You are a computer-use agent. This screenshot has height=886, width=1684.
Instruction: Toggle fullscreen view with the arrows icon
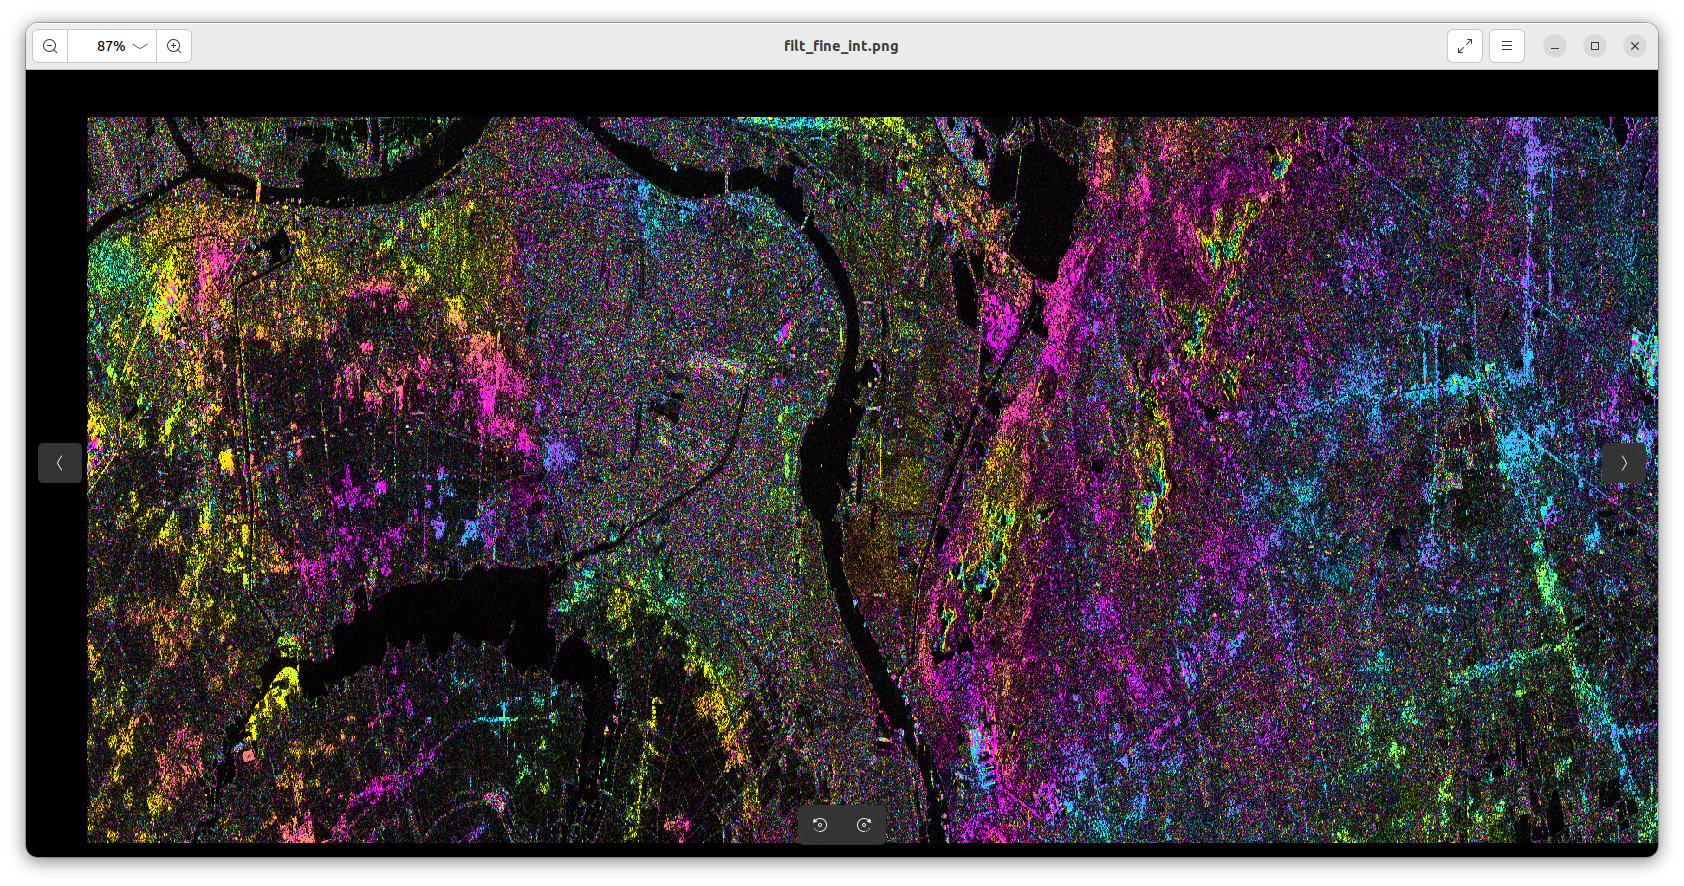click(x=1465, y=46)
